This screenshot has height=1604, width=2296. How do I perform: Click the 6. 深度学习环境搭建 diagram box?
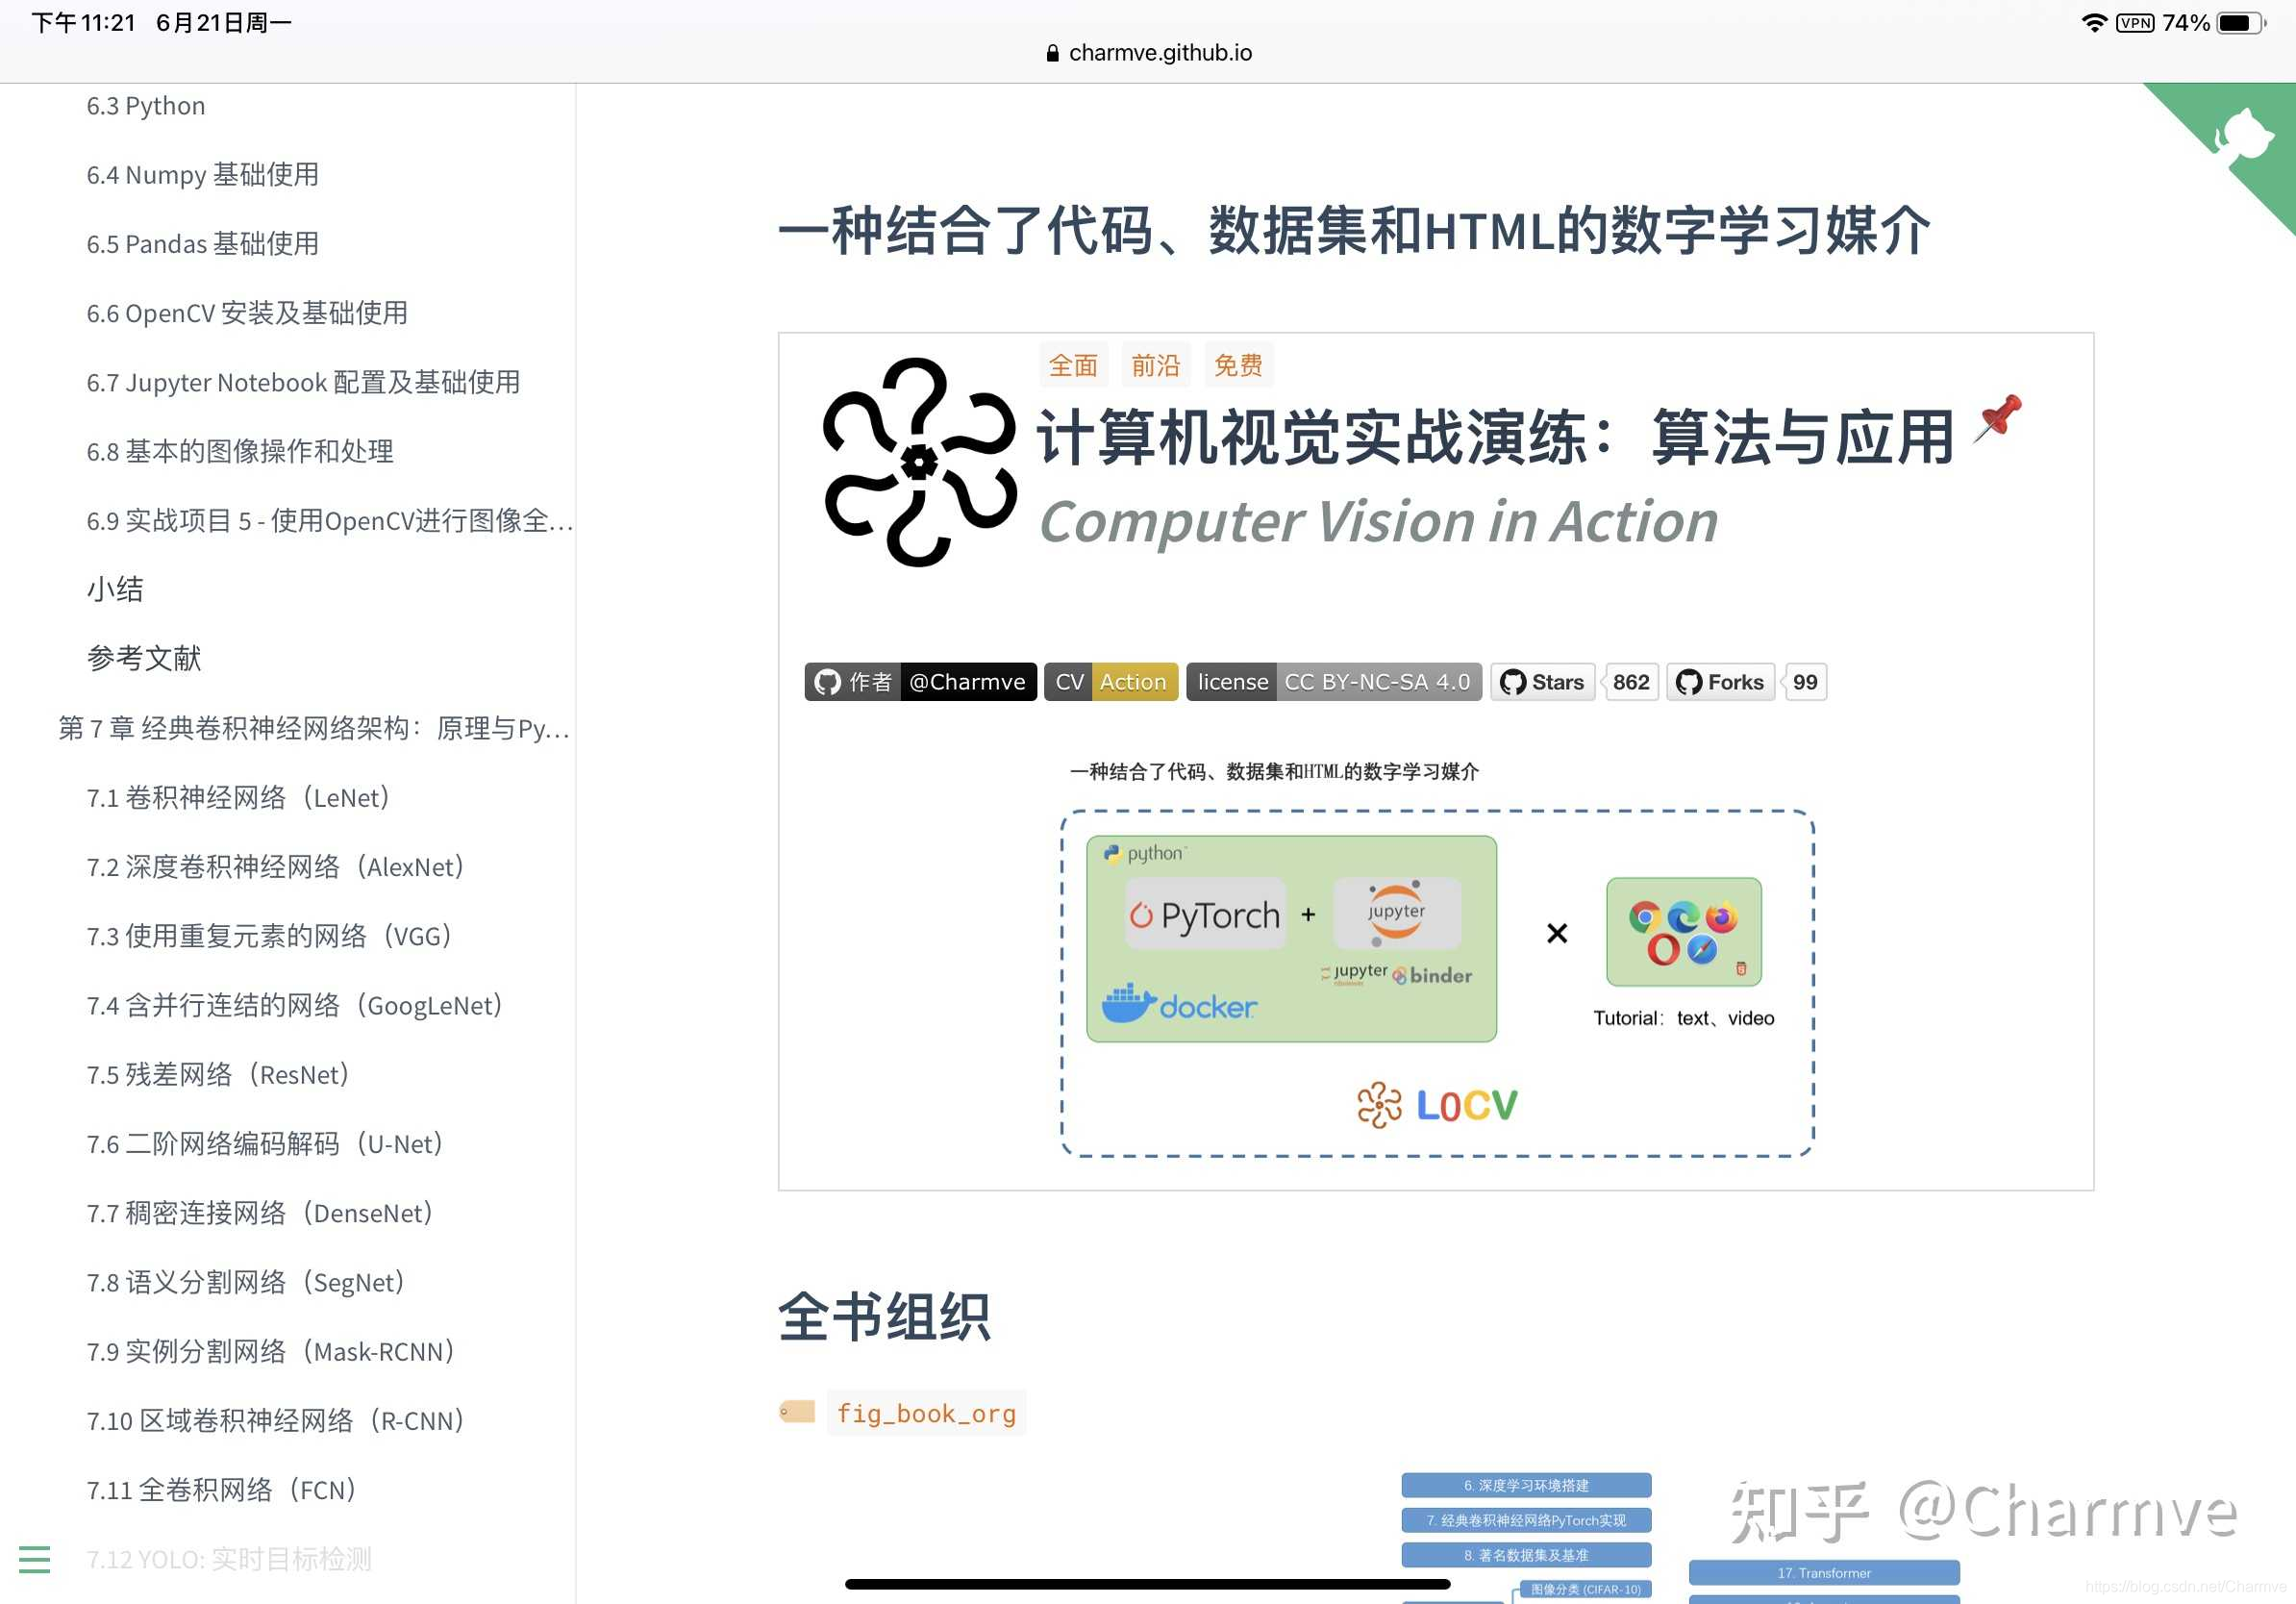1526,1485
